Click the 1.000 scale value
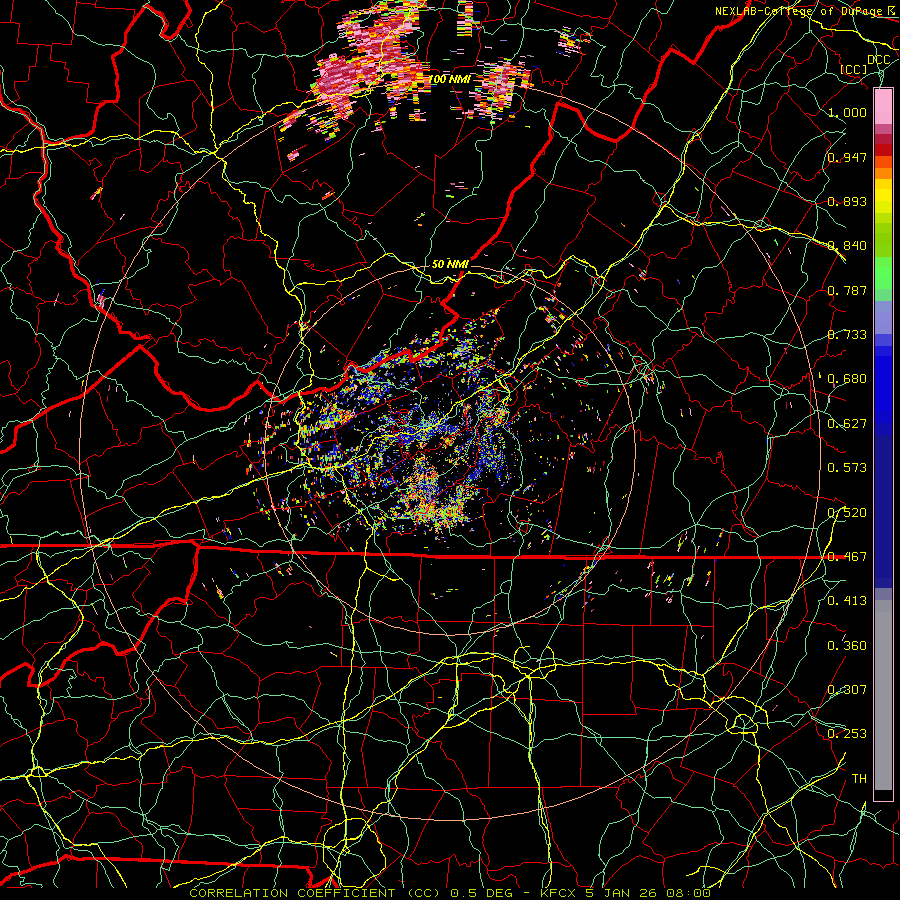 [847, 112]
